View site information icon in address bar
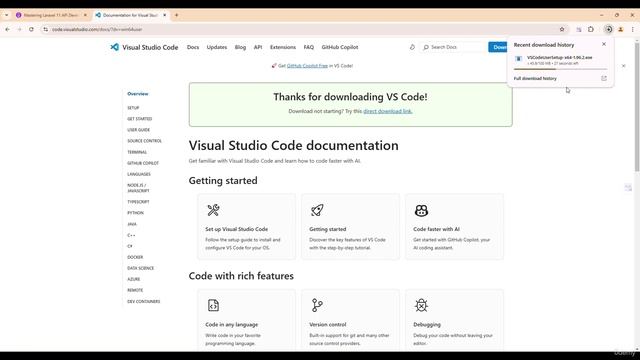Viewport: 640px width, 360px height. click(x=45, y=29)
